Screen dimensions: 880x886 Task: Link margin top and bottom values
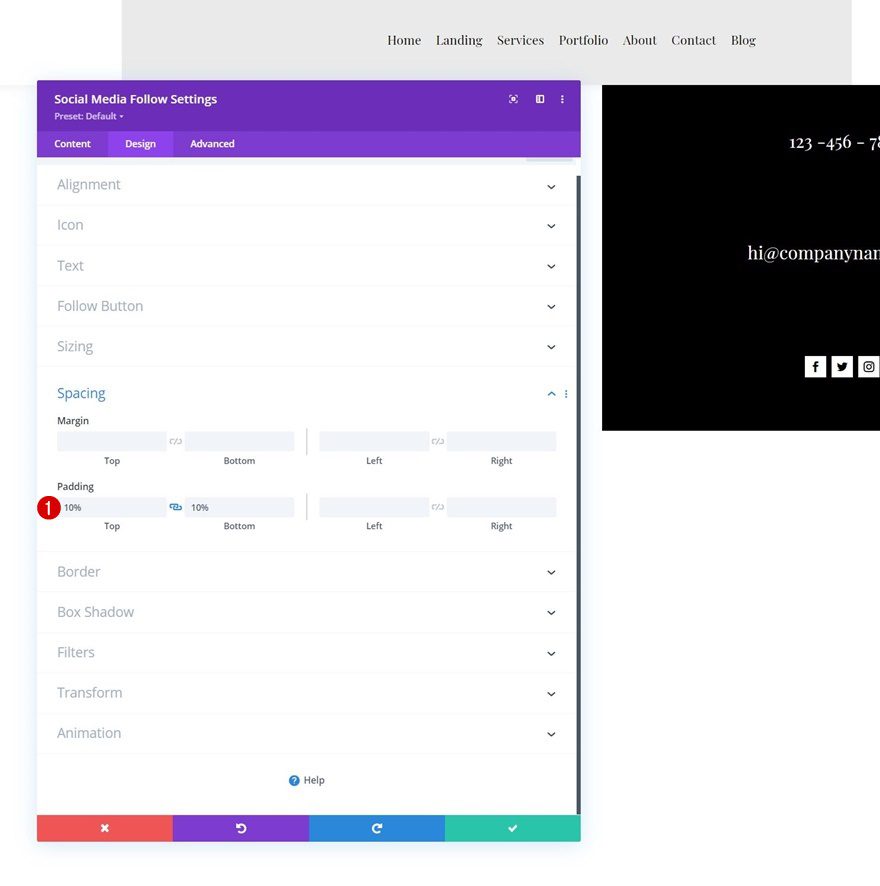176,441
